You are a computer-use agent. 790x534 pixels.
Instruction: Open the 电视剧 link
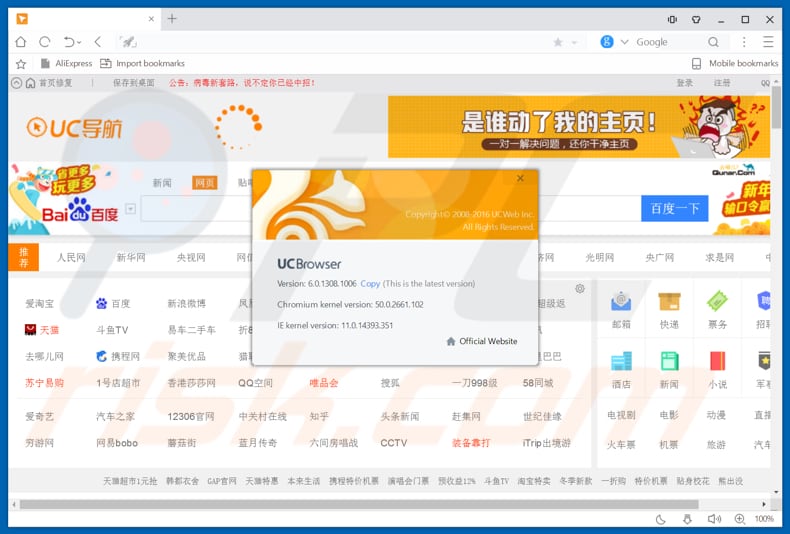(x=621, y=415)
